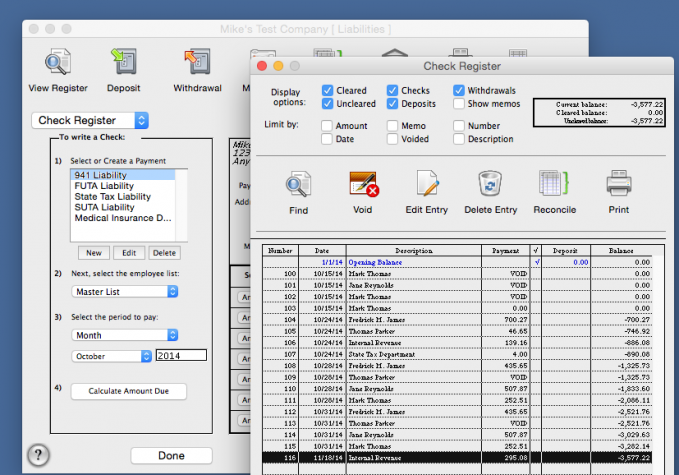The image size is (679, 475).
Task: Uncheck the Cleared display option
Action: [328, 90]
